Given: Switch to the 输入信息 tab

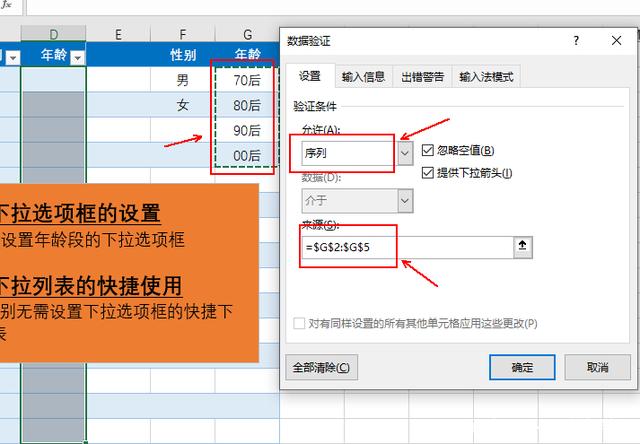Looking at the screenshot, I should pyautogui.click(x=364, y=76).
